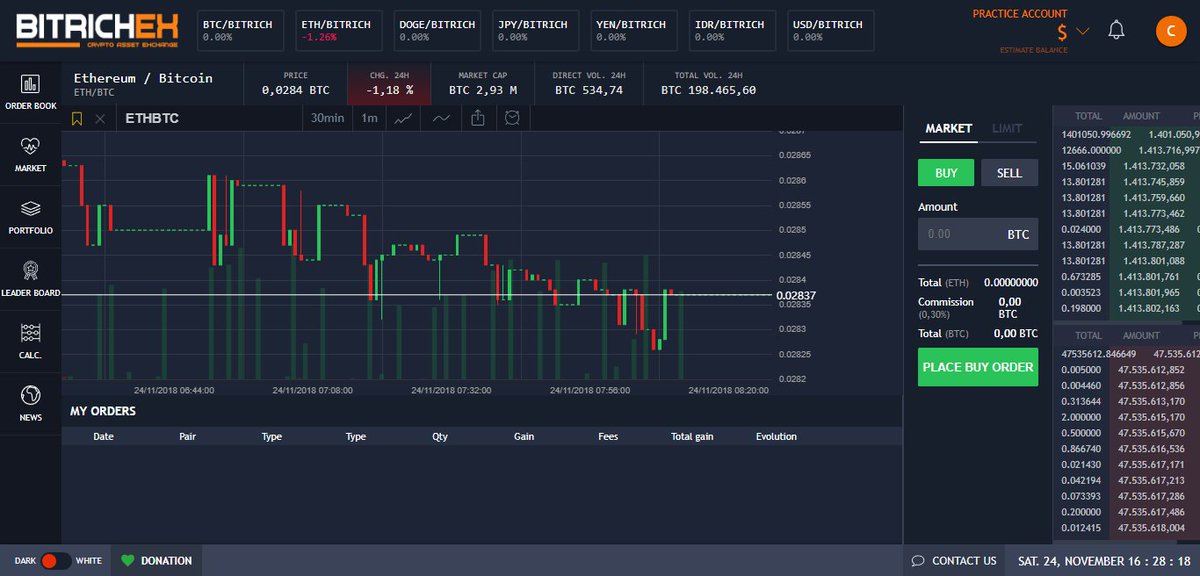Click the date and time status display
The height and width of the screenshot is (576, 1200).
pyautogui.click(x=1105, y=561)
